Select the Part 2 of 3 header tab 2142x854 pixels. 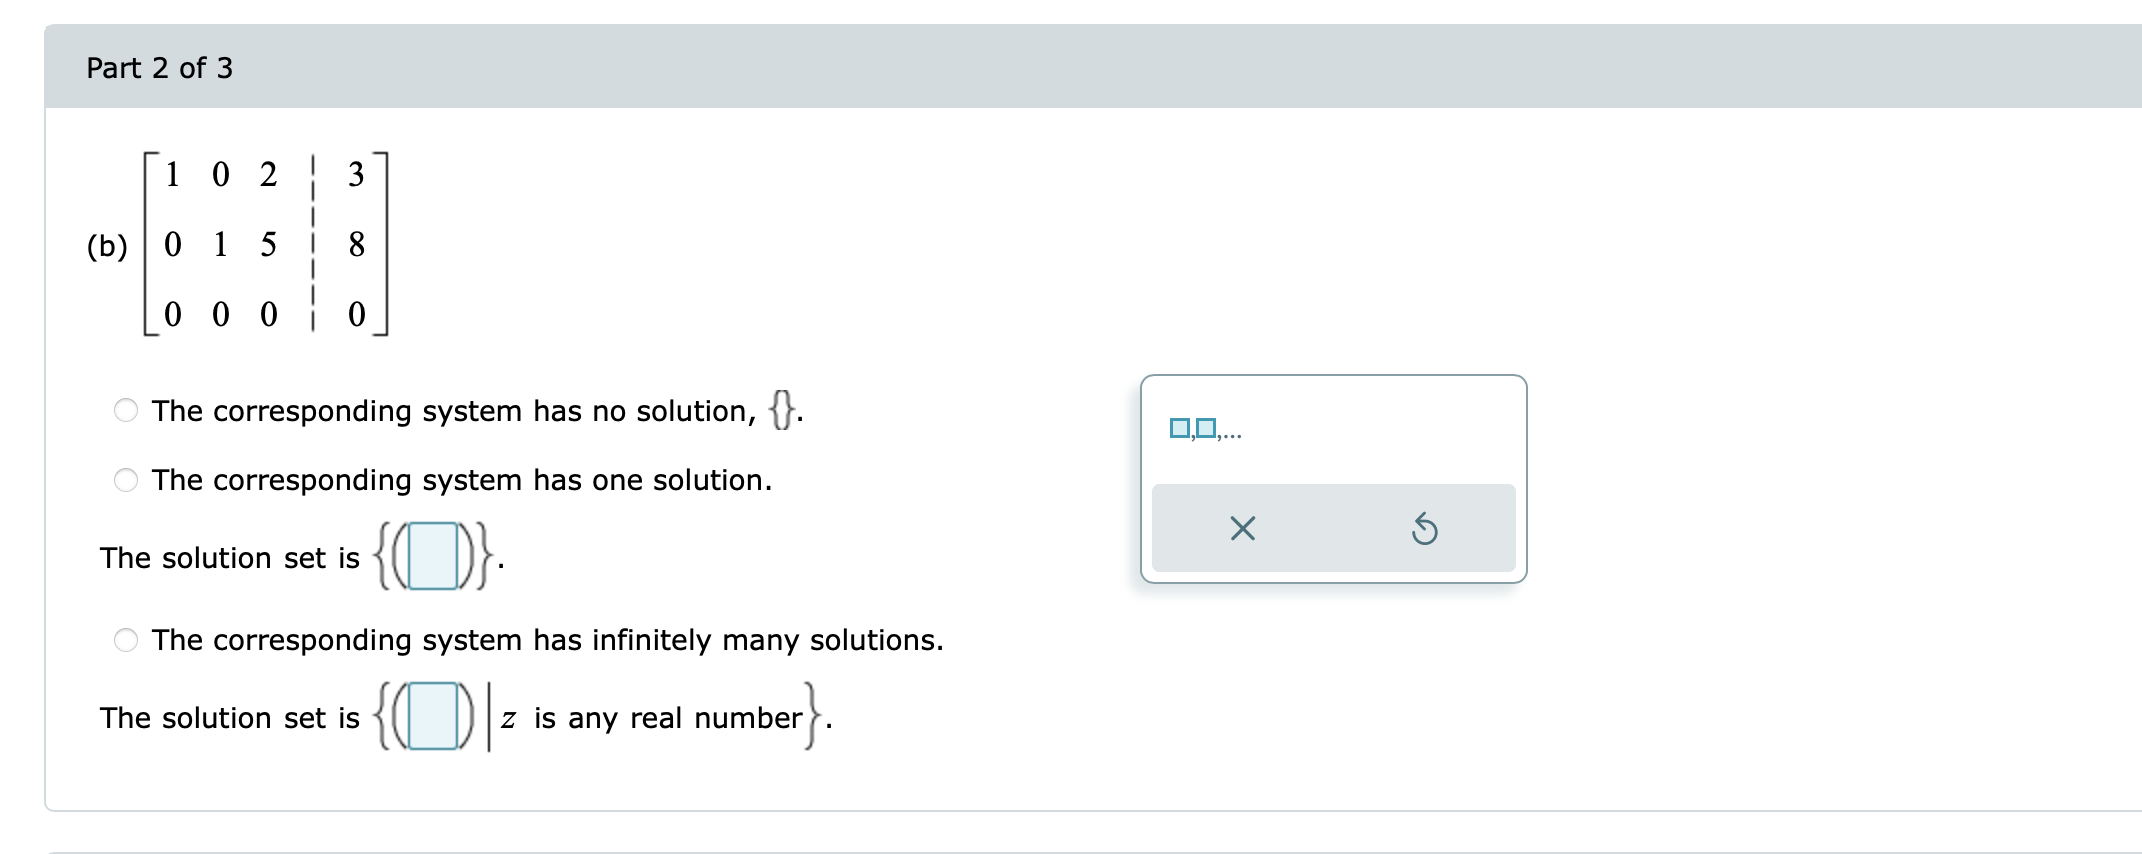[x=158, y=67]
